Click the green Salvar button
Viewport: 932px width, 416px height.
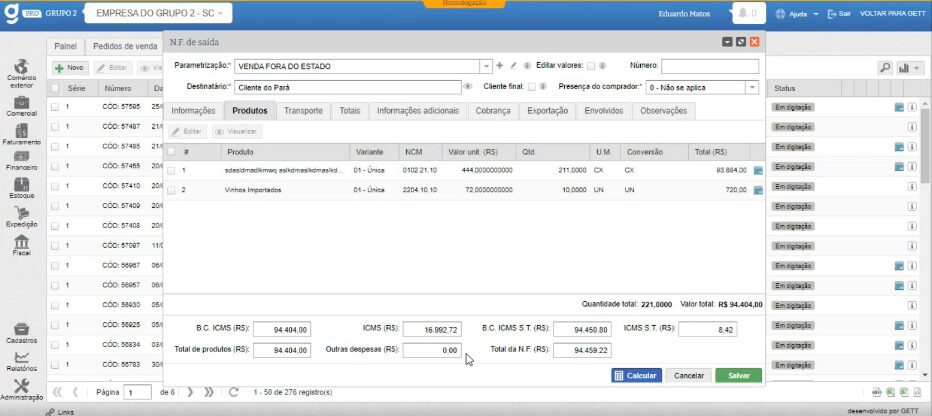pyautogui.click(x=738, y=376)
